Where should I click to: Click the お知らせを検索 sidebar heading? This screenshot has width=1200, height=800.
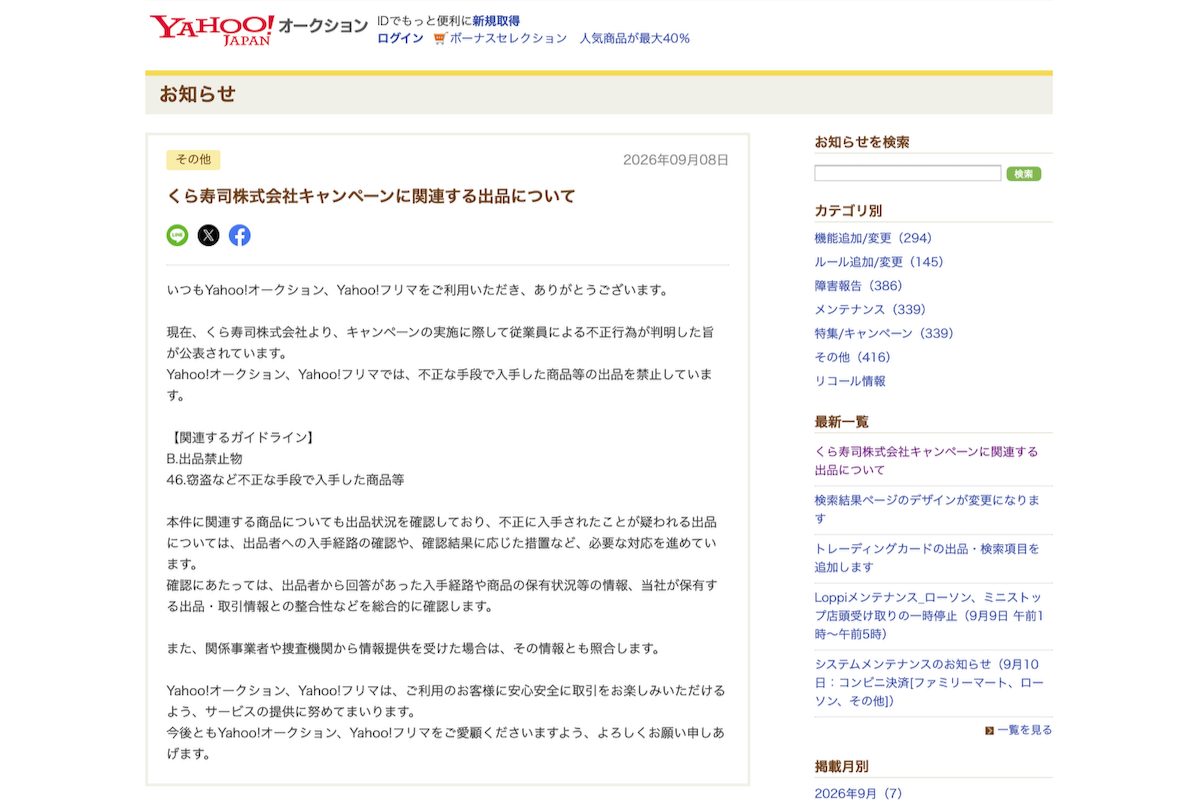coord(862,142)
